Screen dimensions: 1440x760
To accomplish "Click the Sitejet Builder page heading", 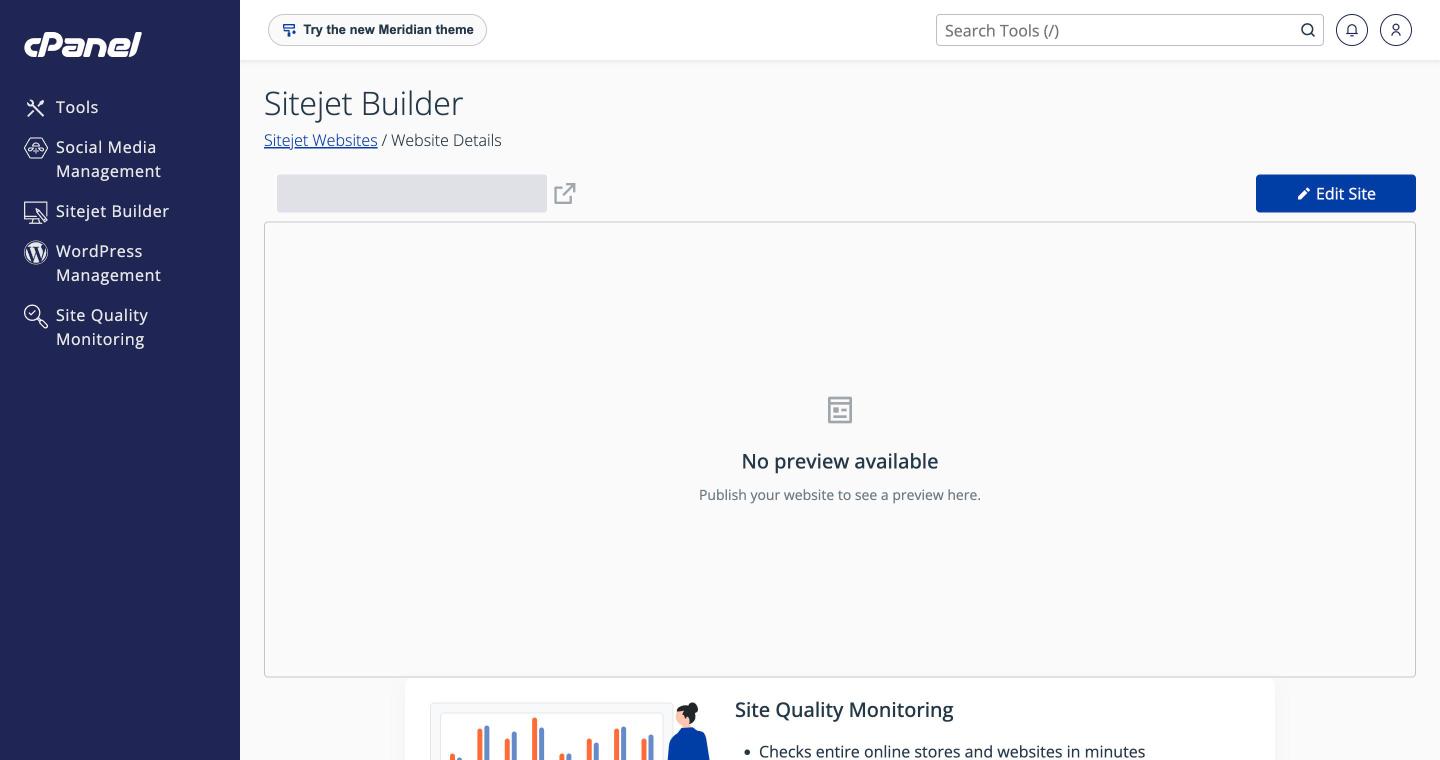I will coord(364,103).
